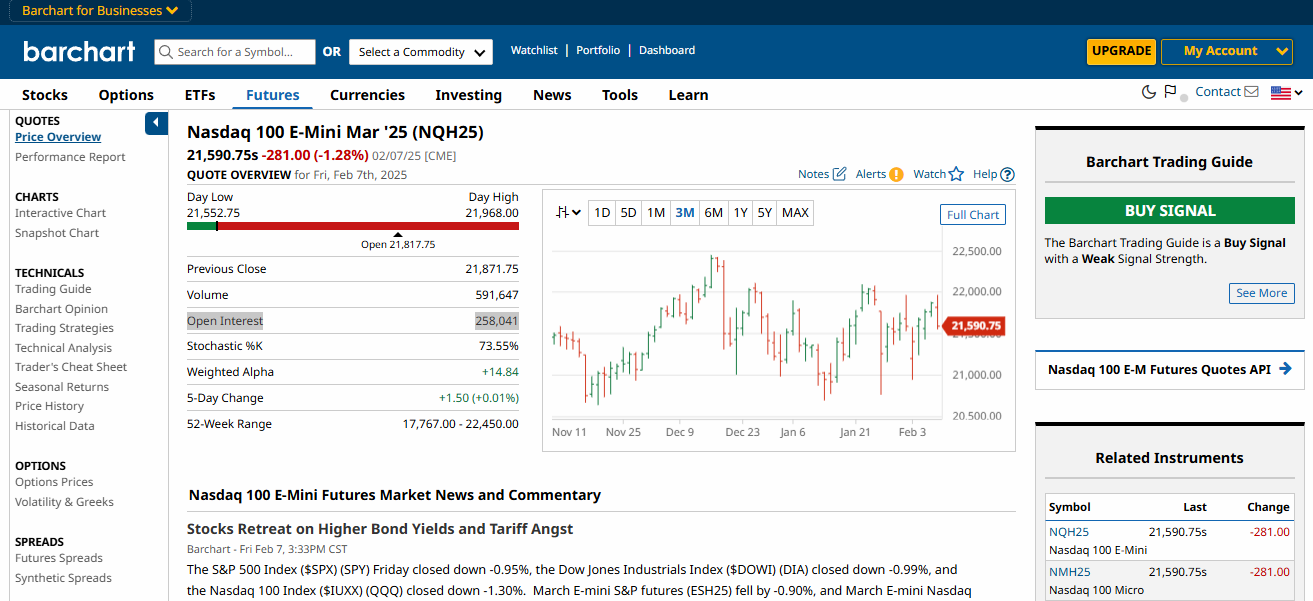Viewport: 1313px width, 601px height.
Task: Click the arrow beside Futures Quotes API
Action: (x=1285, y=369)
